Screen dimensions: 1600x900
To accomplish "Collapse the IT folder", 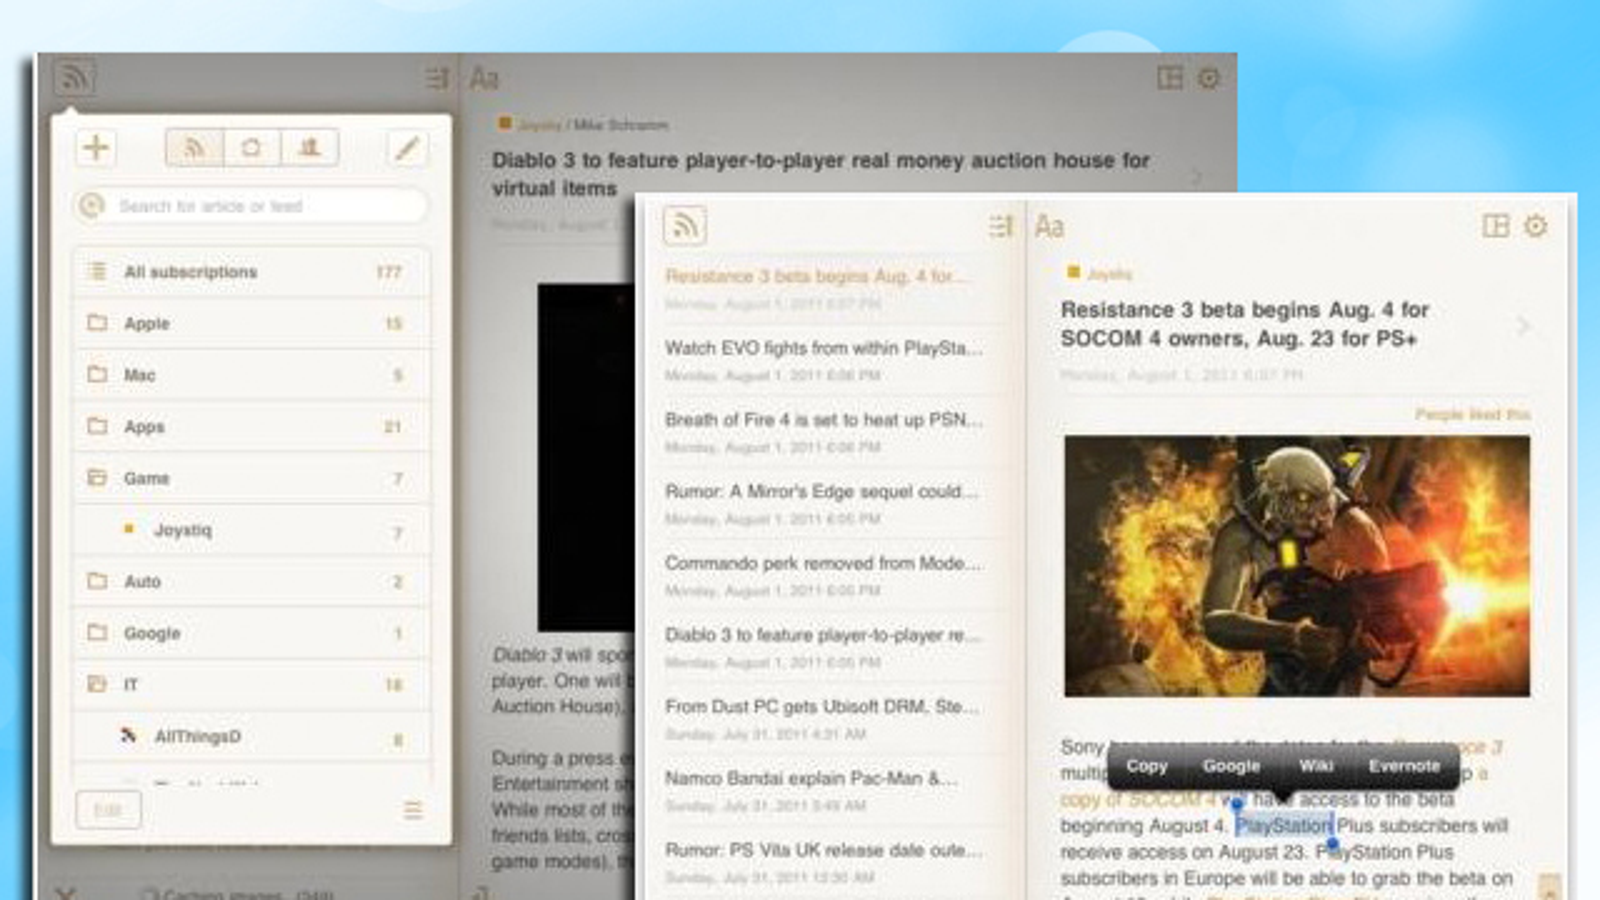I will 251,685.
